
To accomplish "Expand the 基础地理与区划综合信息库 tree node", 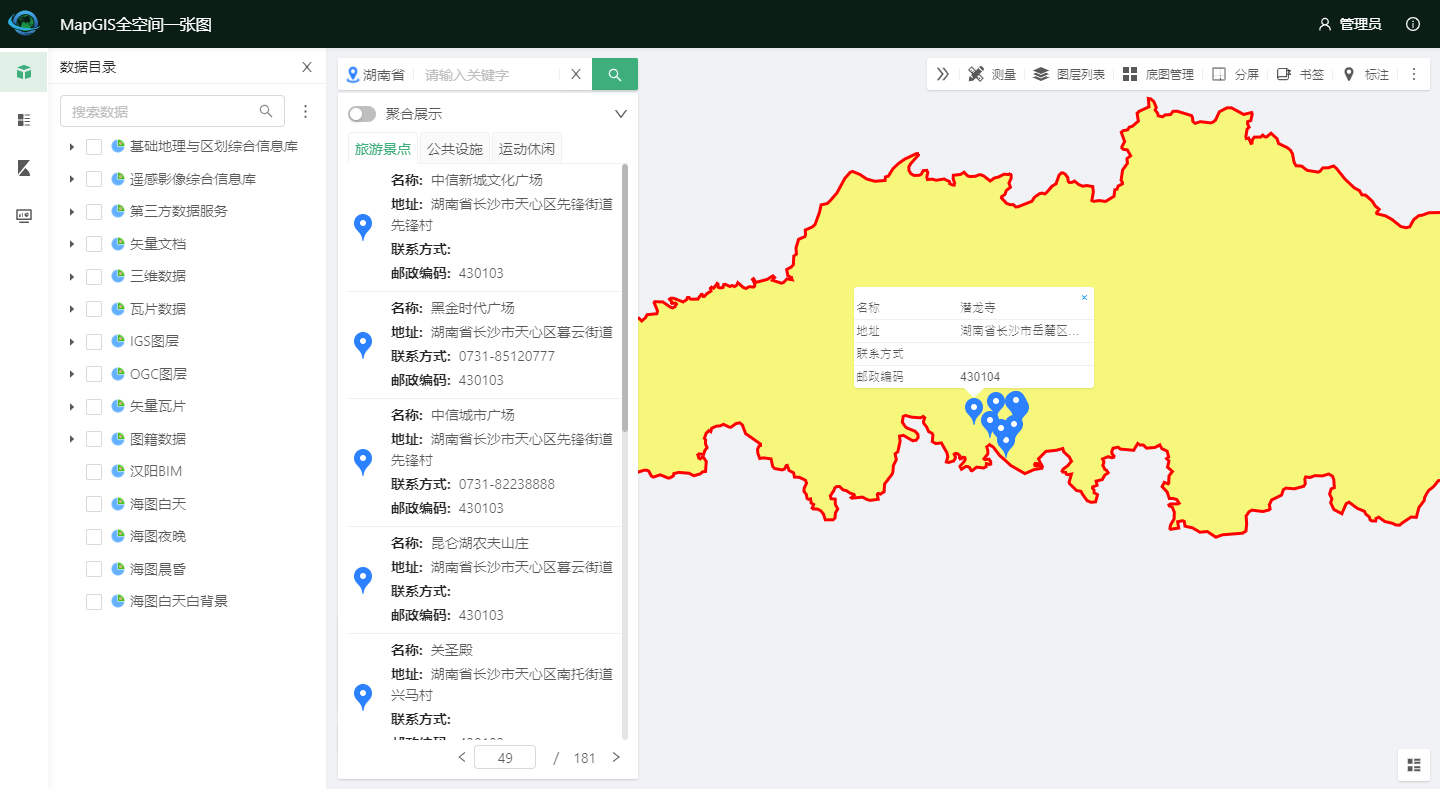I will point(71,147).
